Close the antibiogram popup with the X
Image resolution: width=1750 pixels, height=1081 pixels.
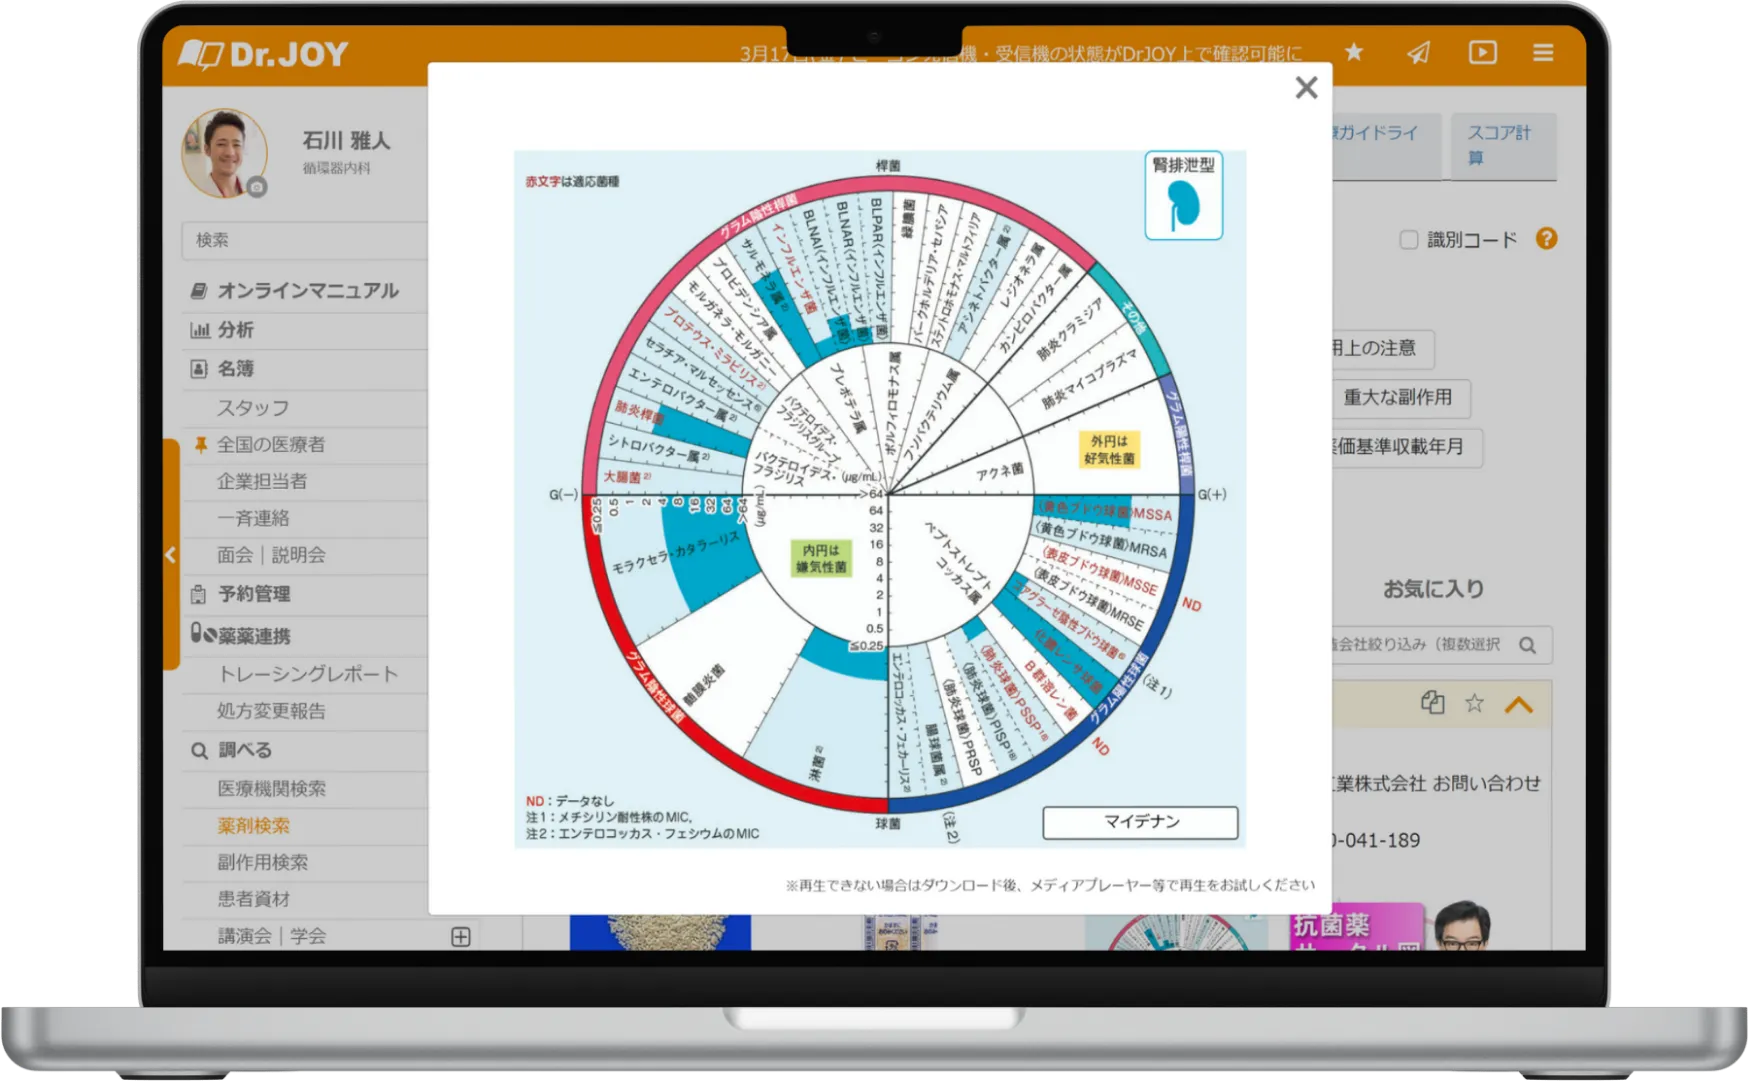pyautogui.click(x=1306, y=88)
